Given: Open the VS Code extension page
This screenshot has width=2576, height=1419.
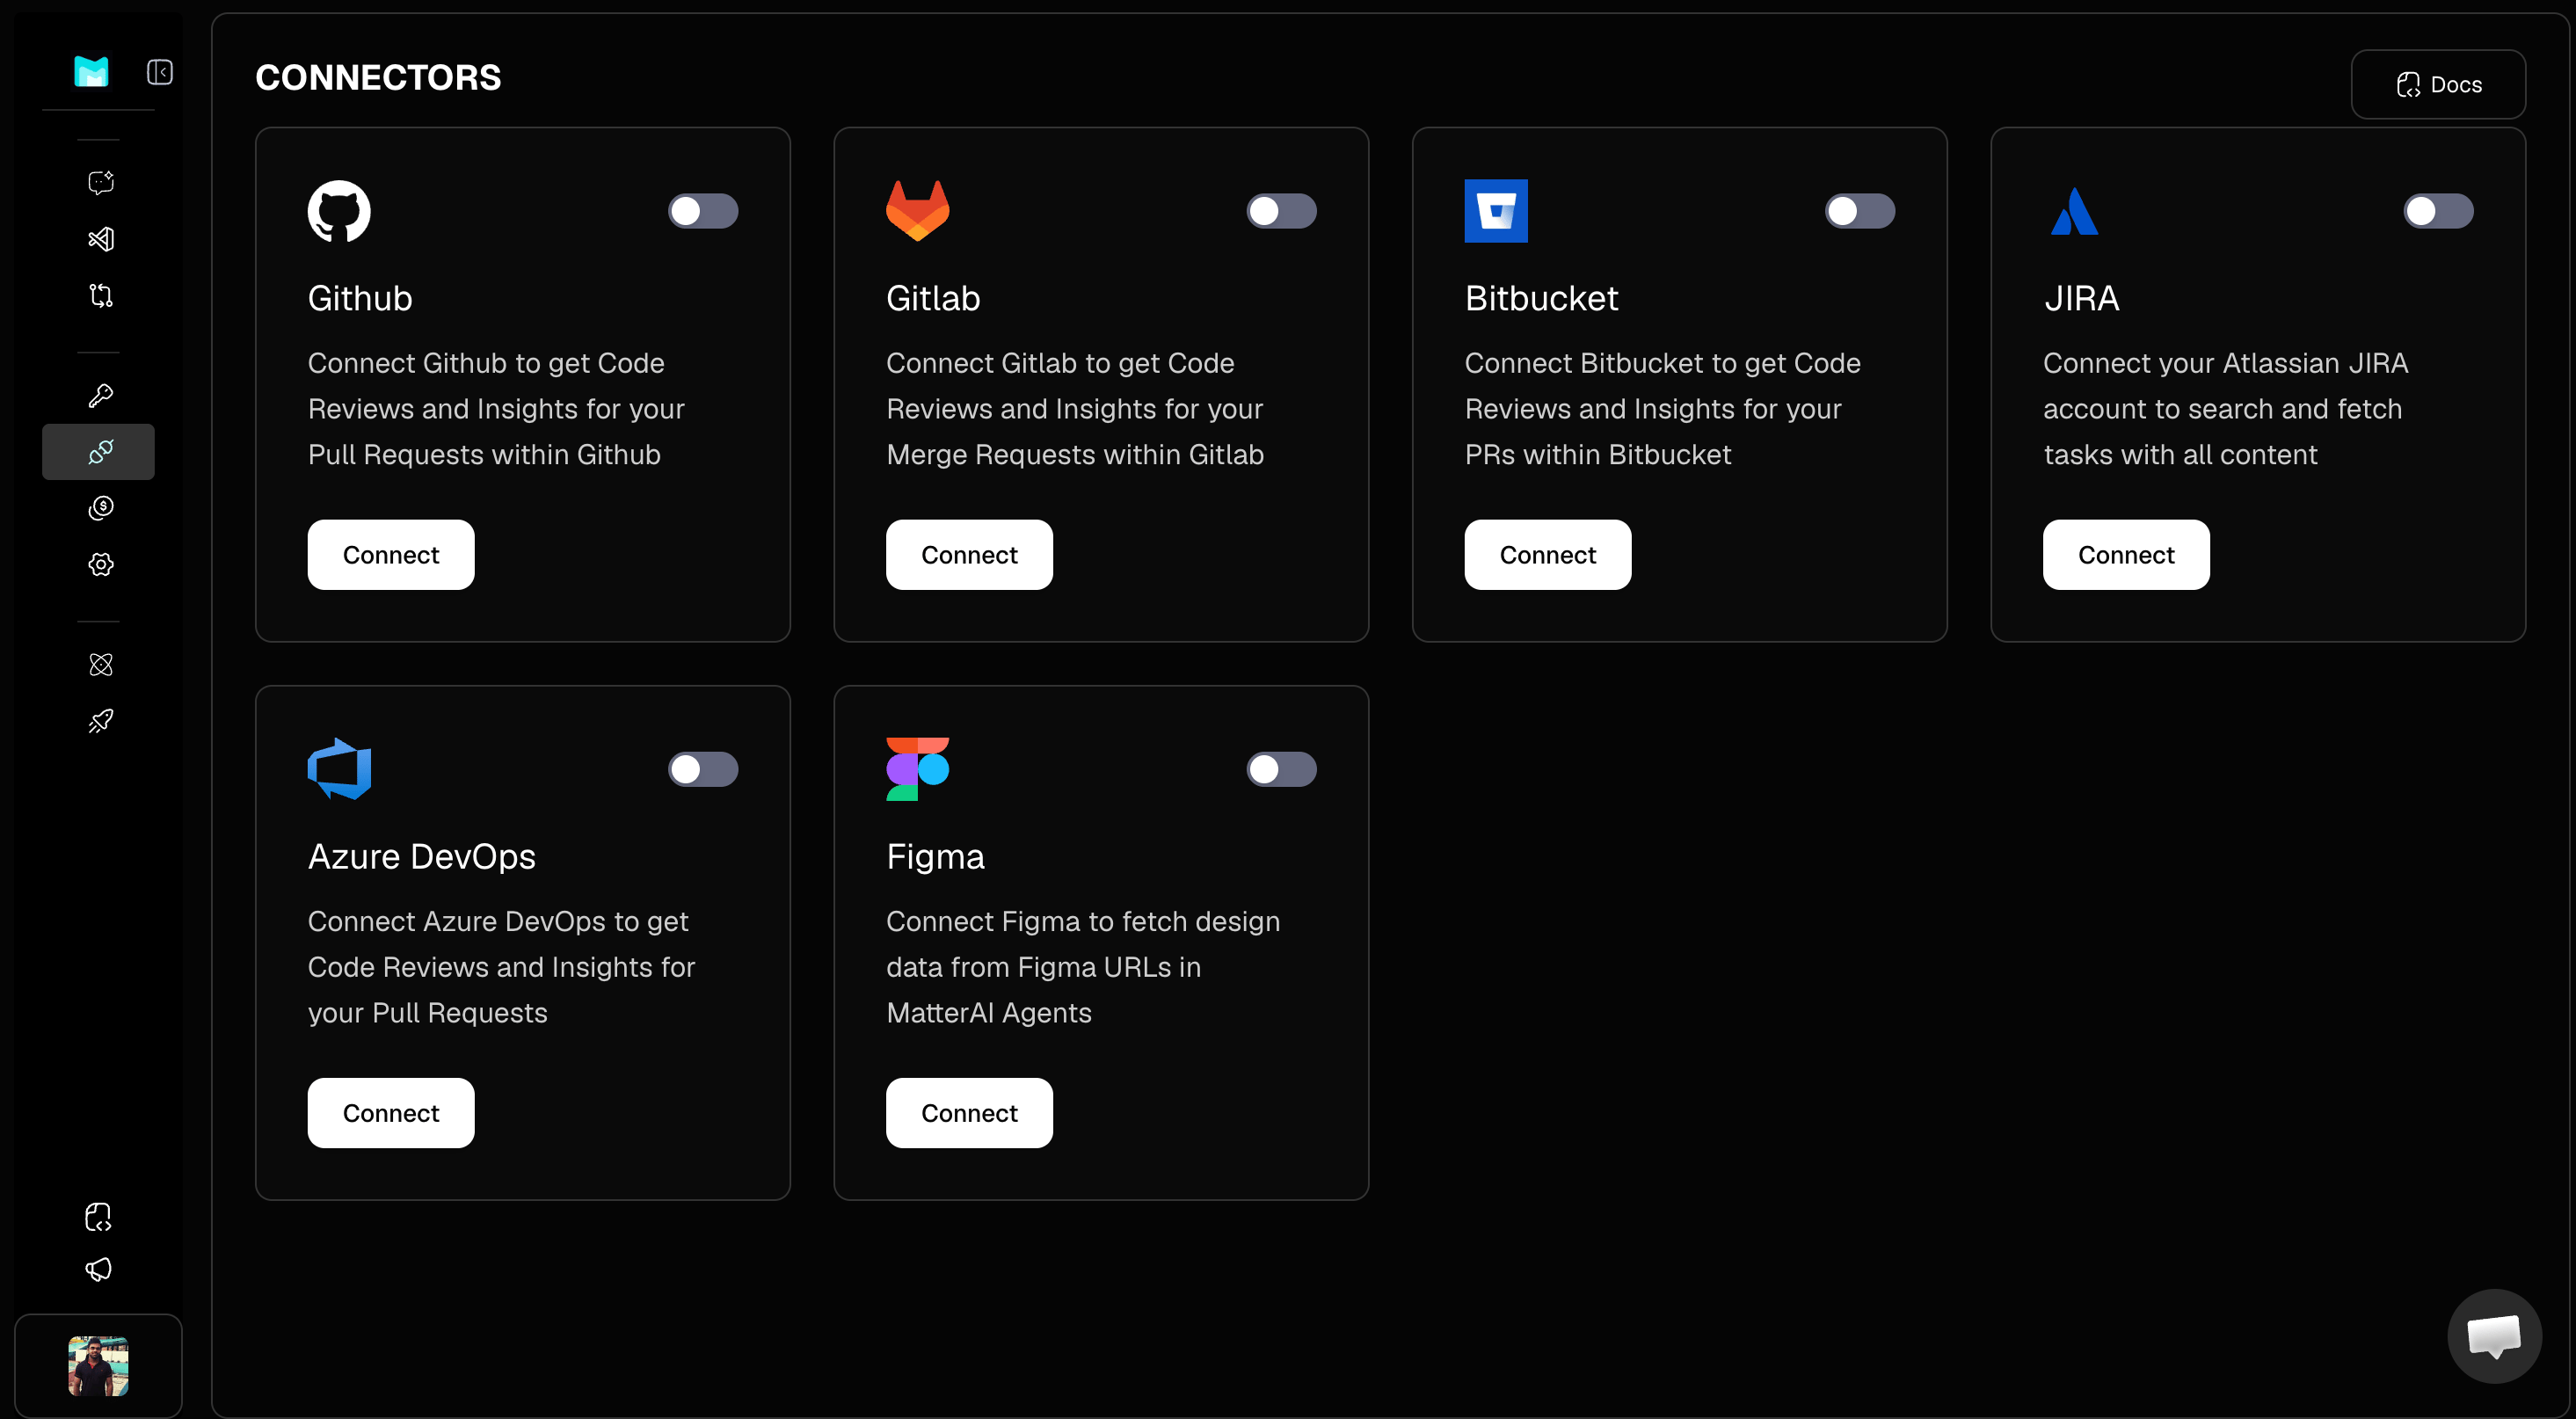Looking at the screenshot, I should coord(101,239).
